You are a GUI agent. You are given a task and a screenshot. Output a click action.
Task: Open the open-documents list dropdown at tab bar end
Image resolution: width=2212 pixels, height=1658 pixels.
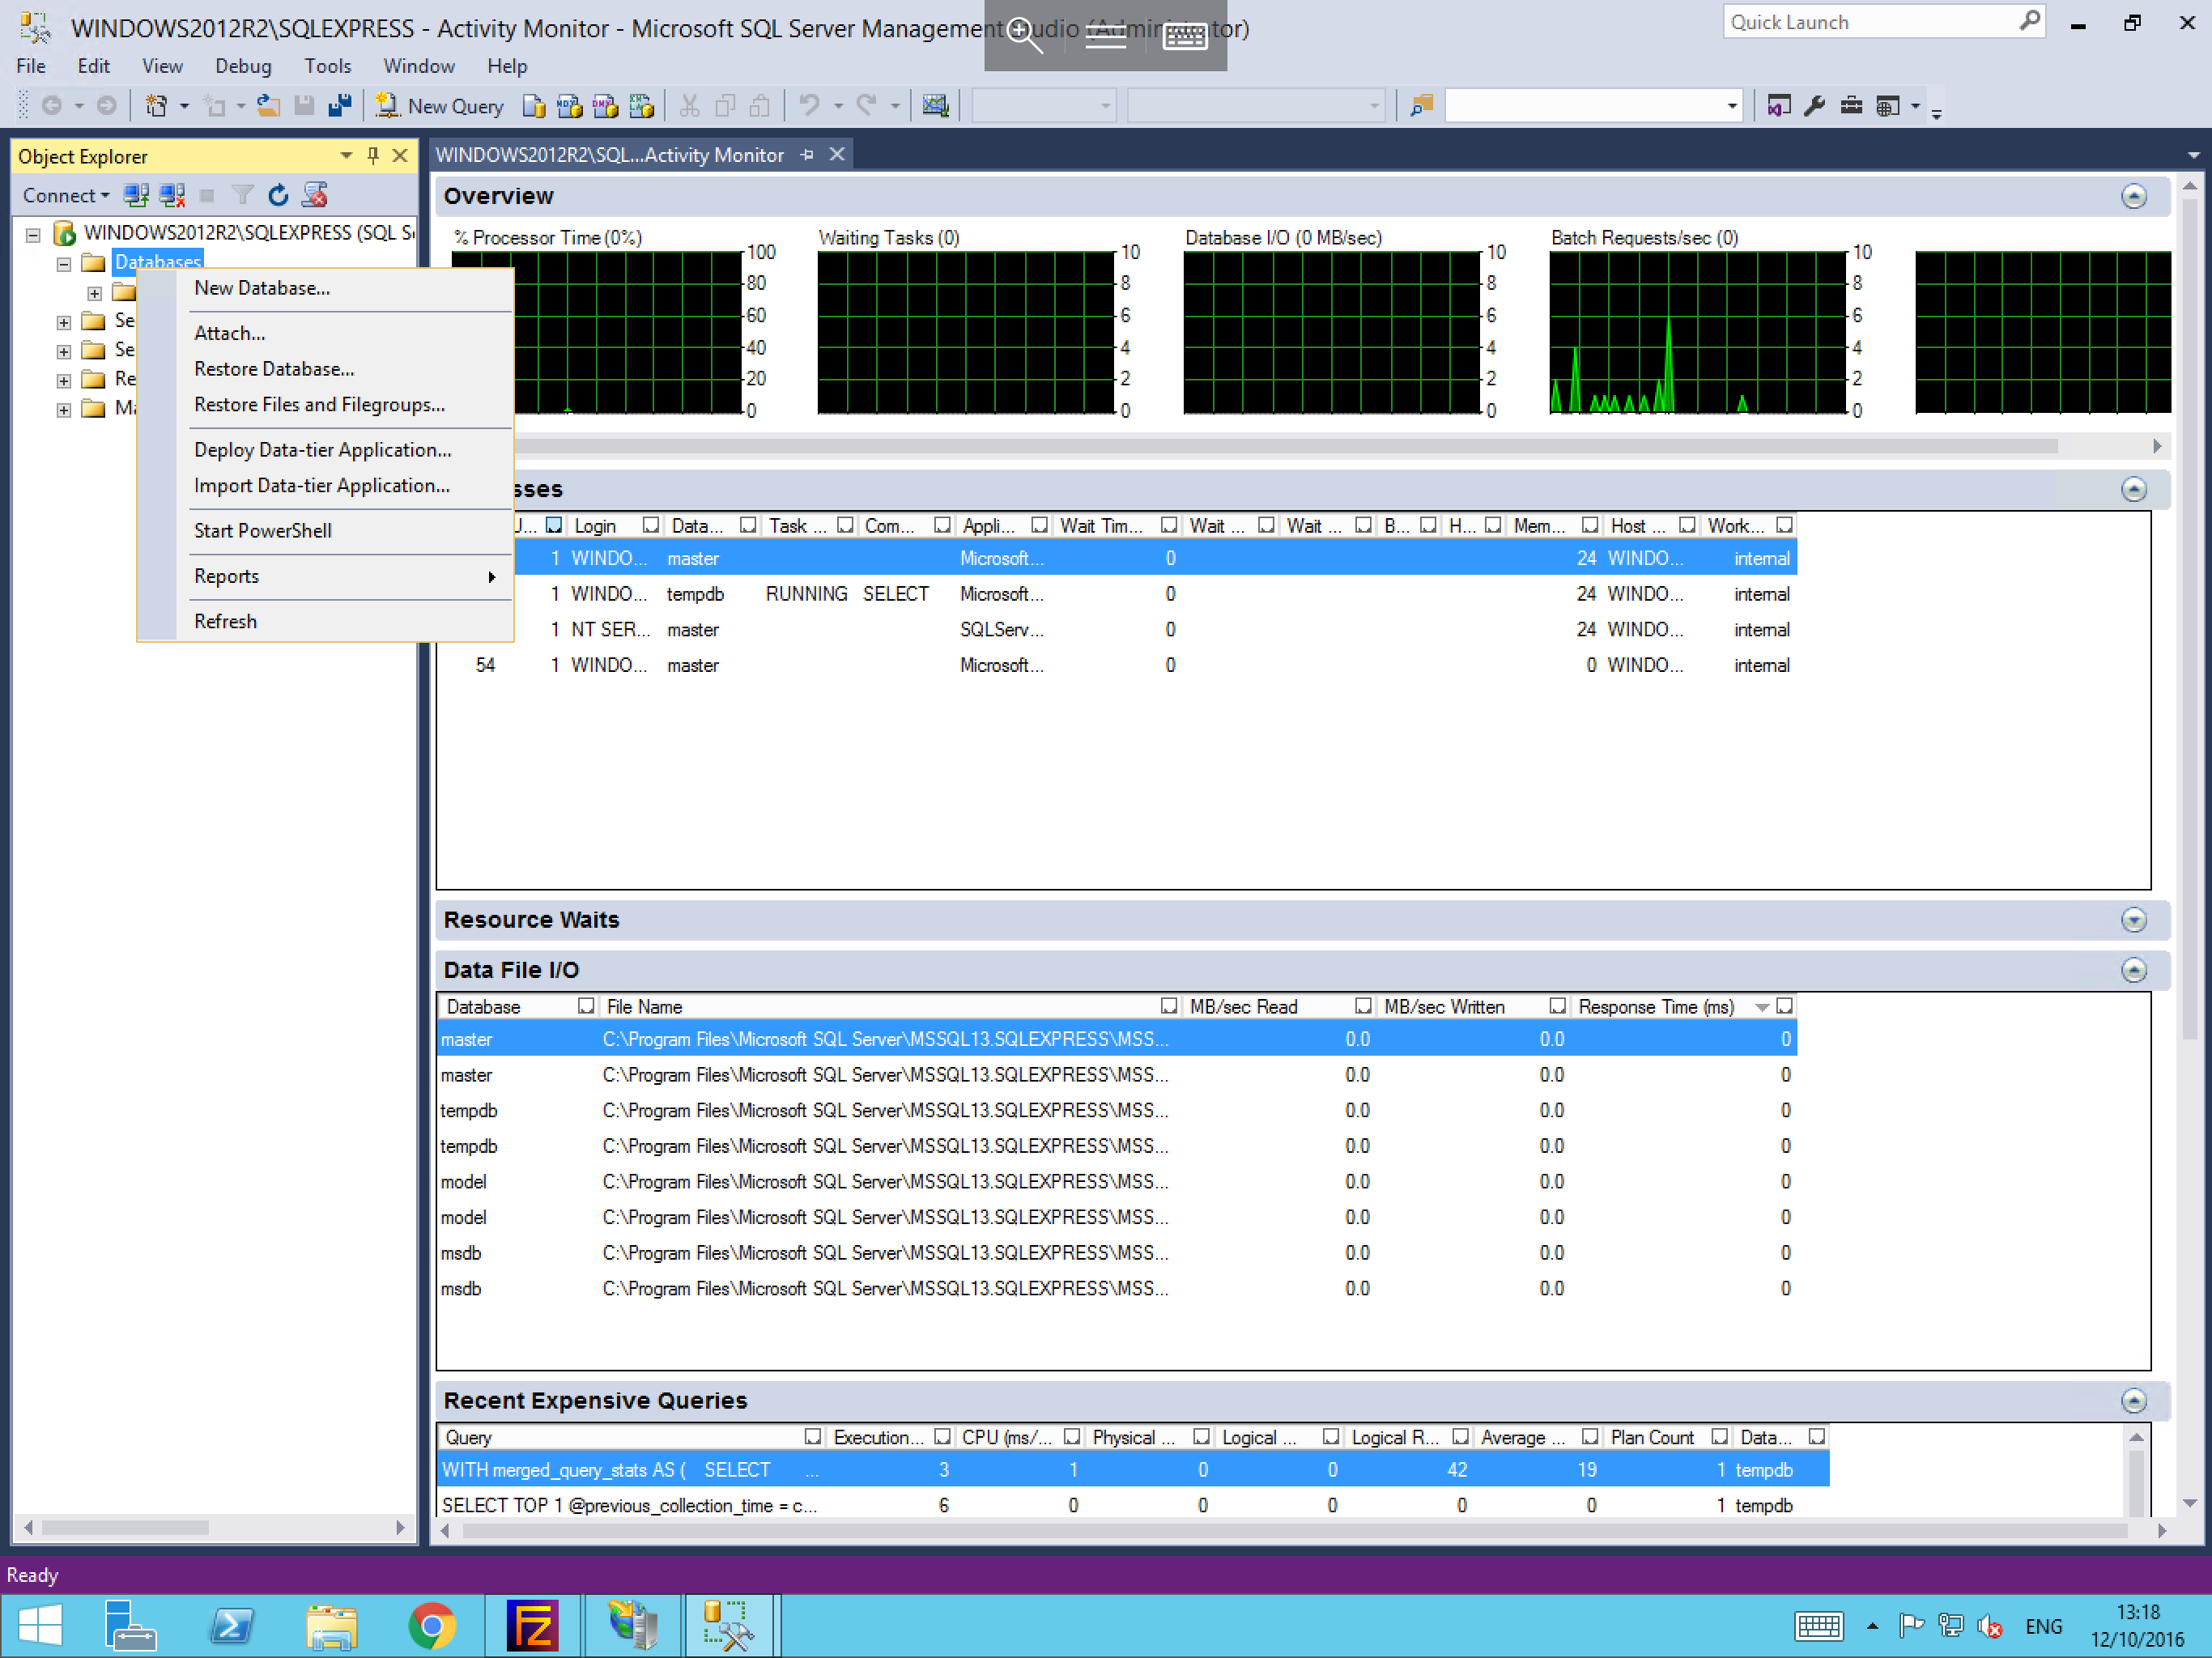coord(2193,156)
